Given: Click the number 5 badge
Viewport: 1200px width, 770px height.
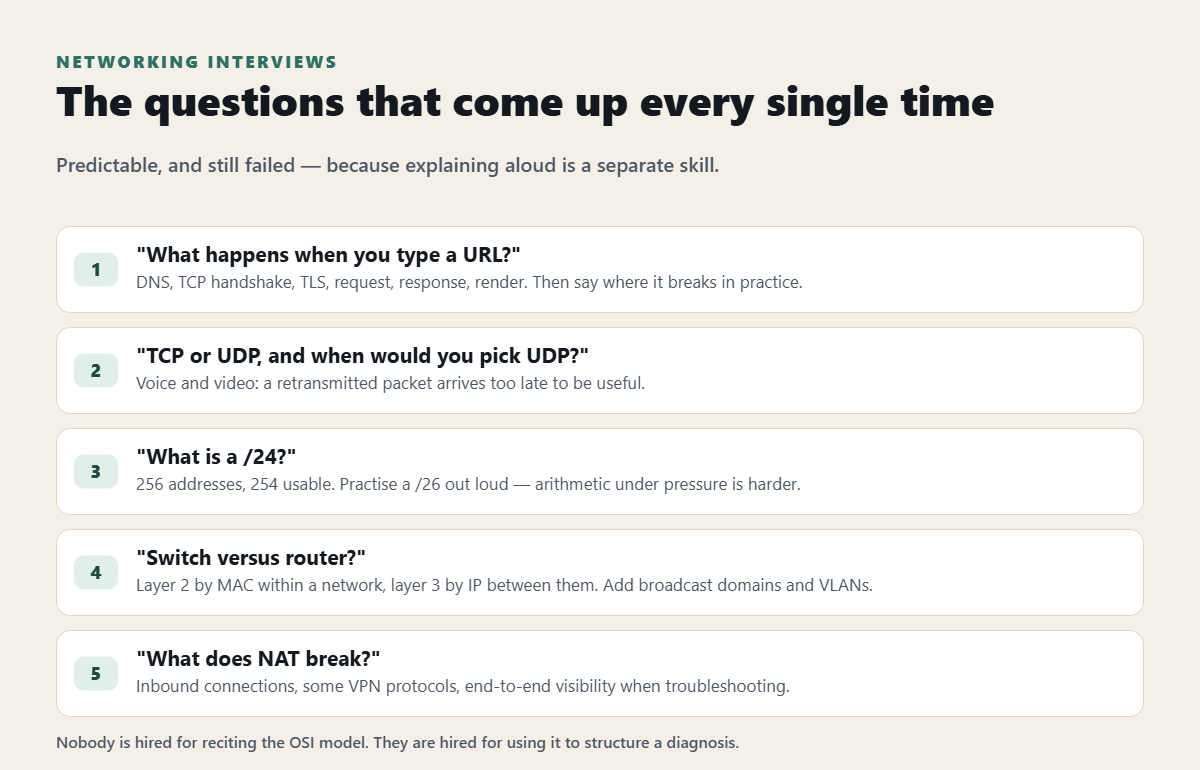Looking at the screenshot, I should (x=96, y=674).
